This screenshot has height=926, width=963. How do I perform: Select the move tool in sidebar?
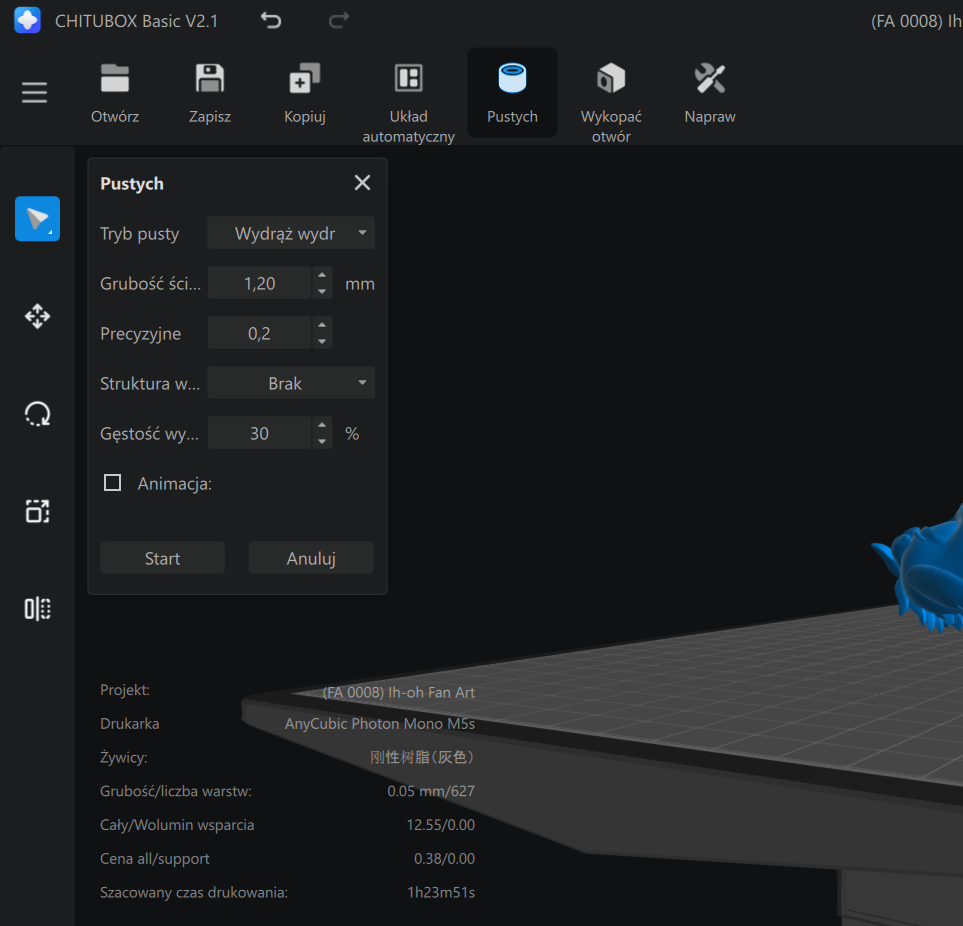tap(37, 316)
